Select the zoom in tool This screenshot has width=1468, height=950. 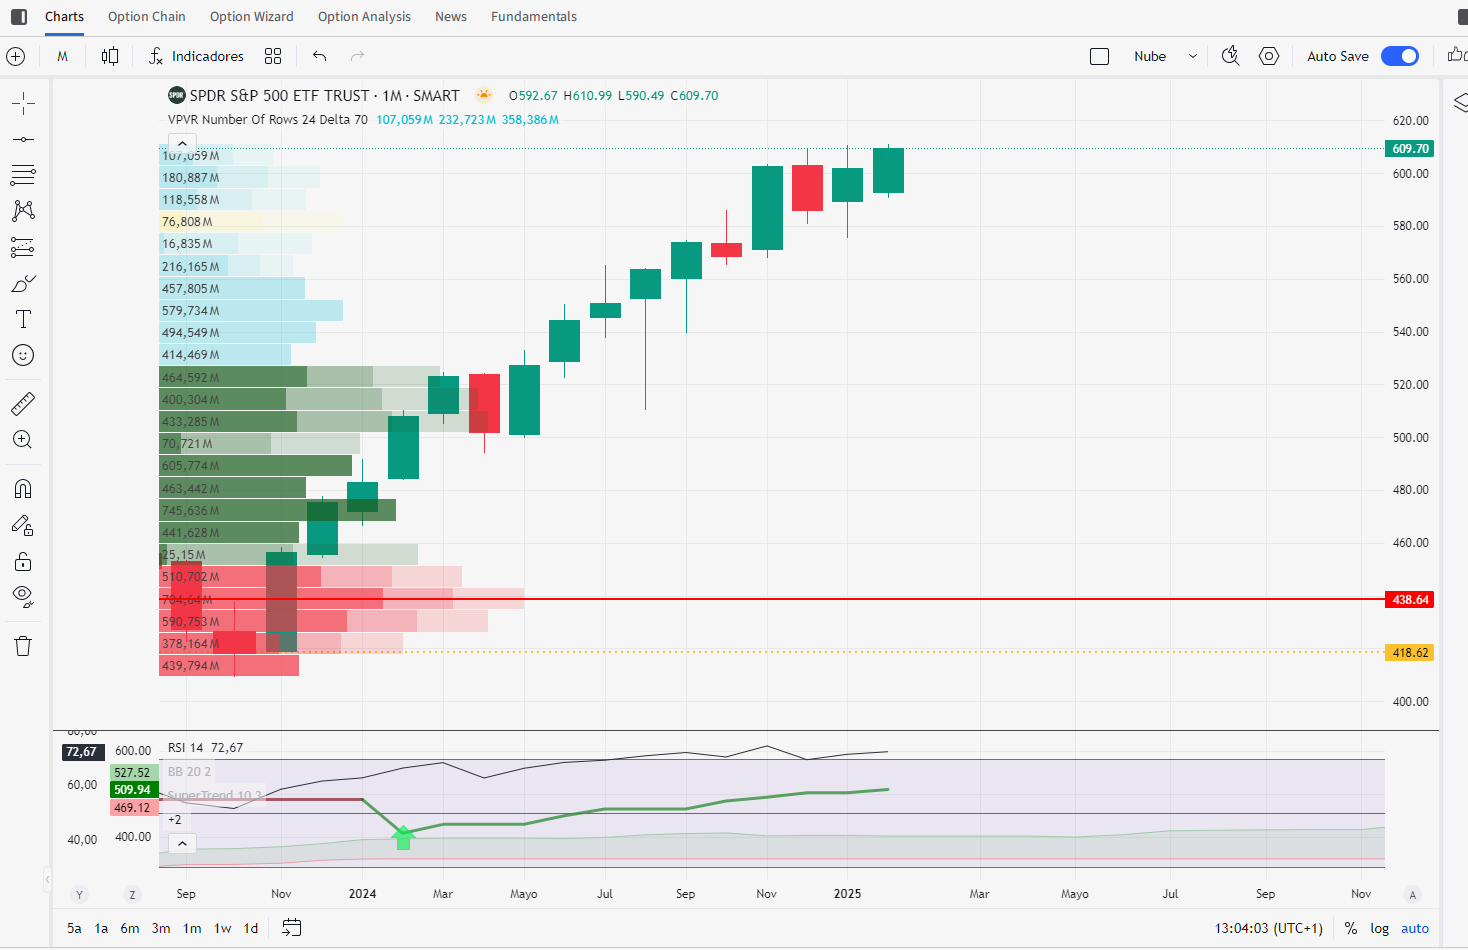point(23,440)
